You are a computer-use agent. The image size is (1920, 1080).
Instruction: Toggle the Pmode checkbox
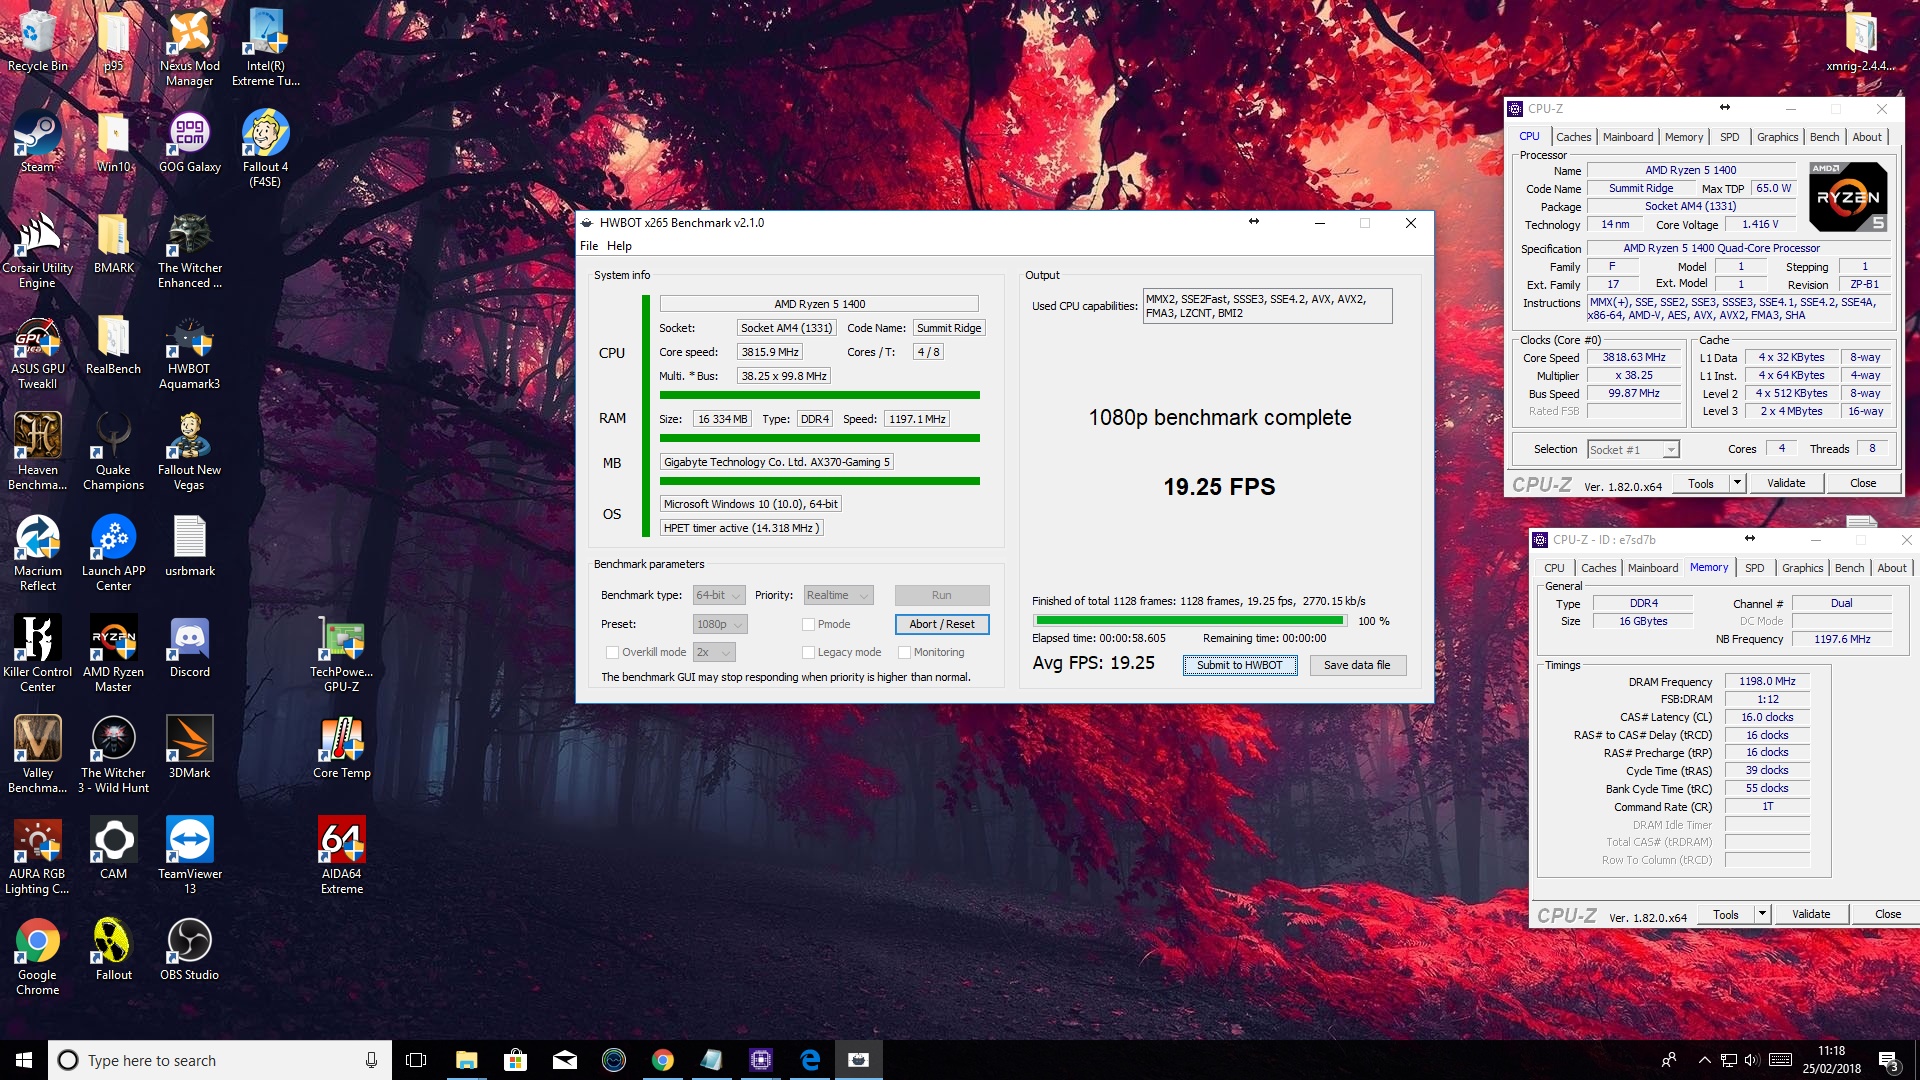pos(808,624)
